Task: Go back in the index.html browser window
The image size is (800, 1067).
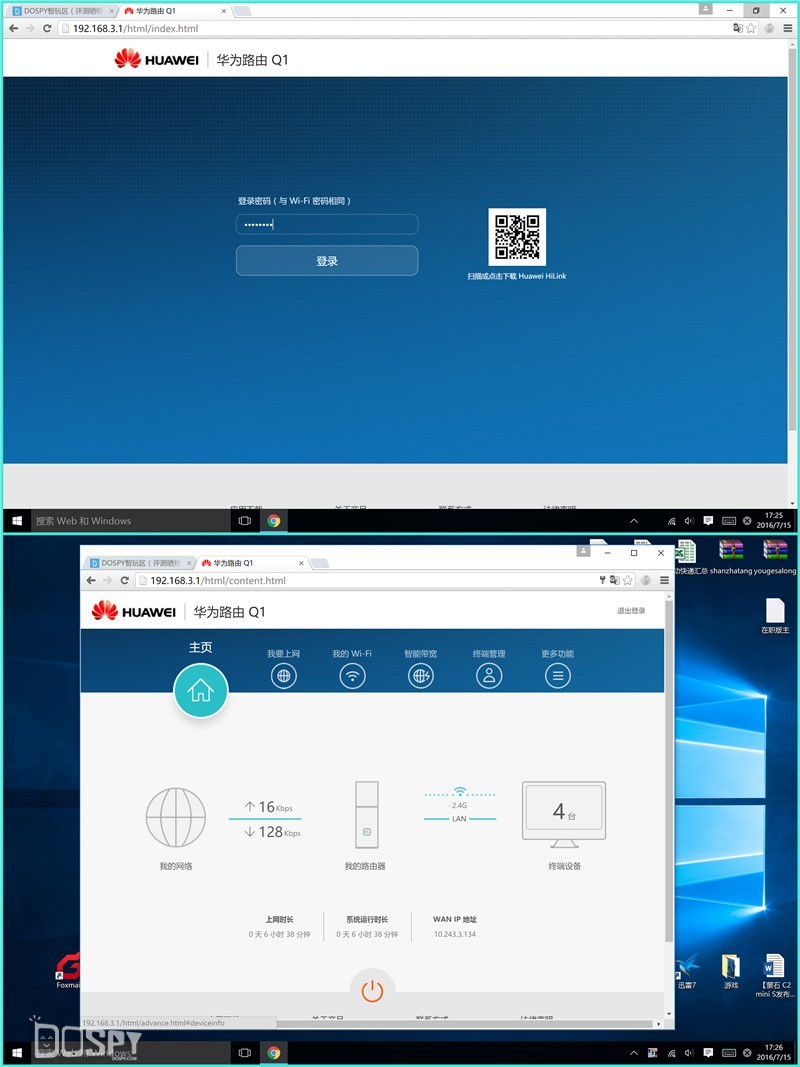Action: point(14,29)
